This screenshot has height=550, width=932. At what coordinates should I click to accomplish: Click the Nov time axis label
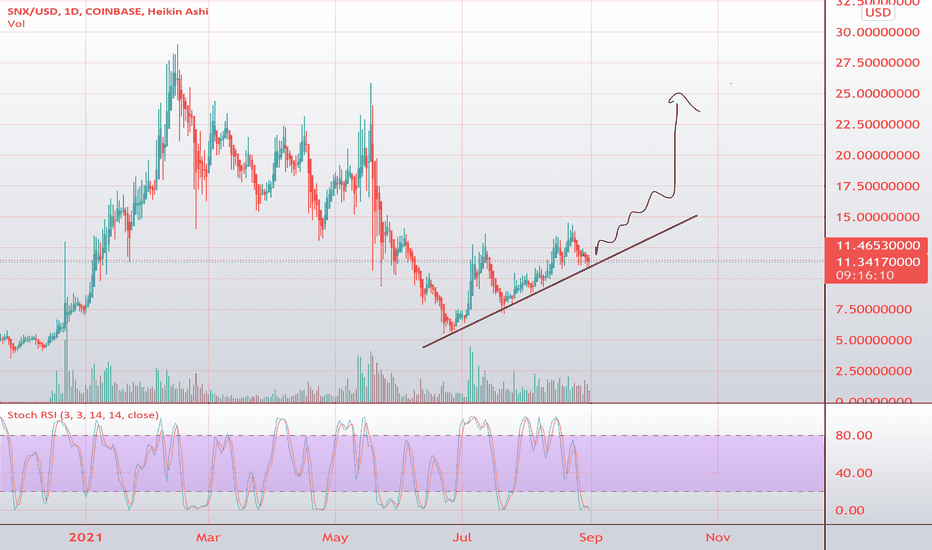click(x=718, y=538)
